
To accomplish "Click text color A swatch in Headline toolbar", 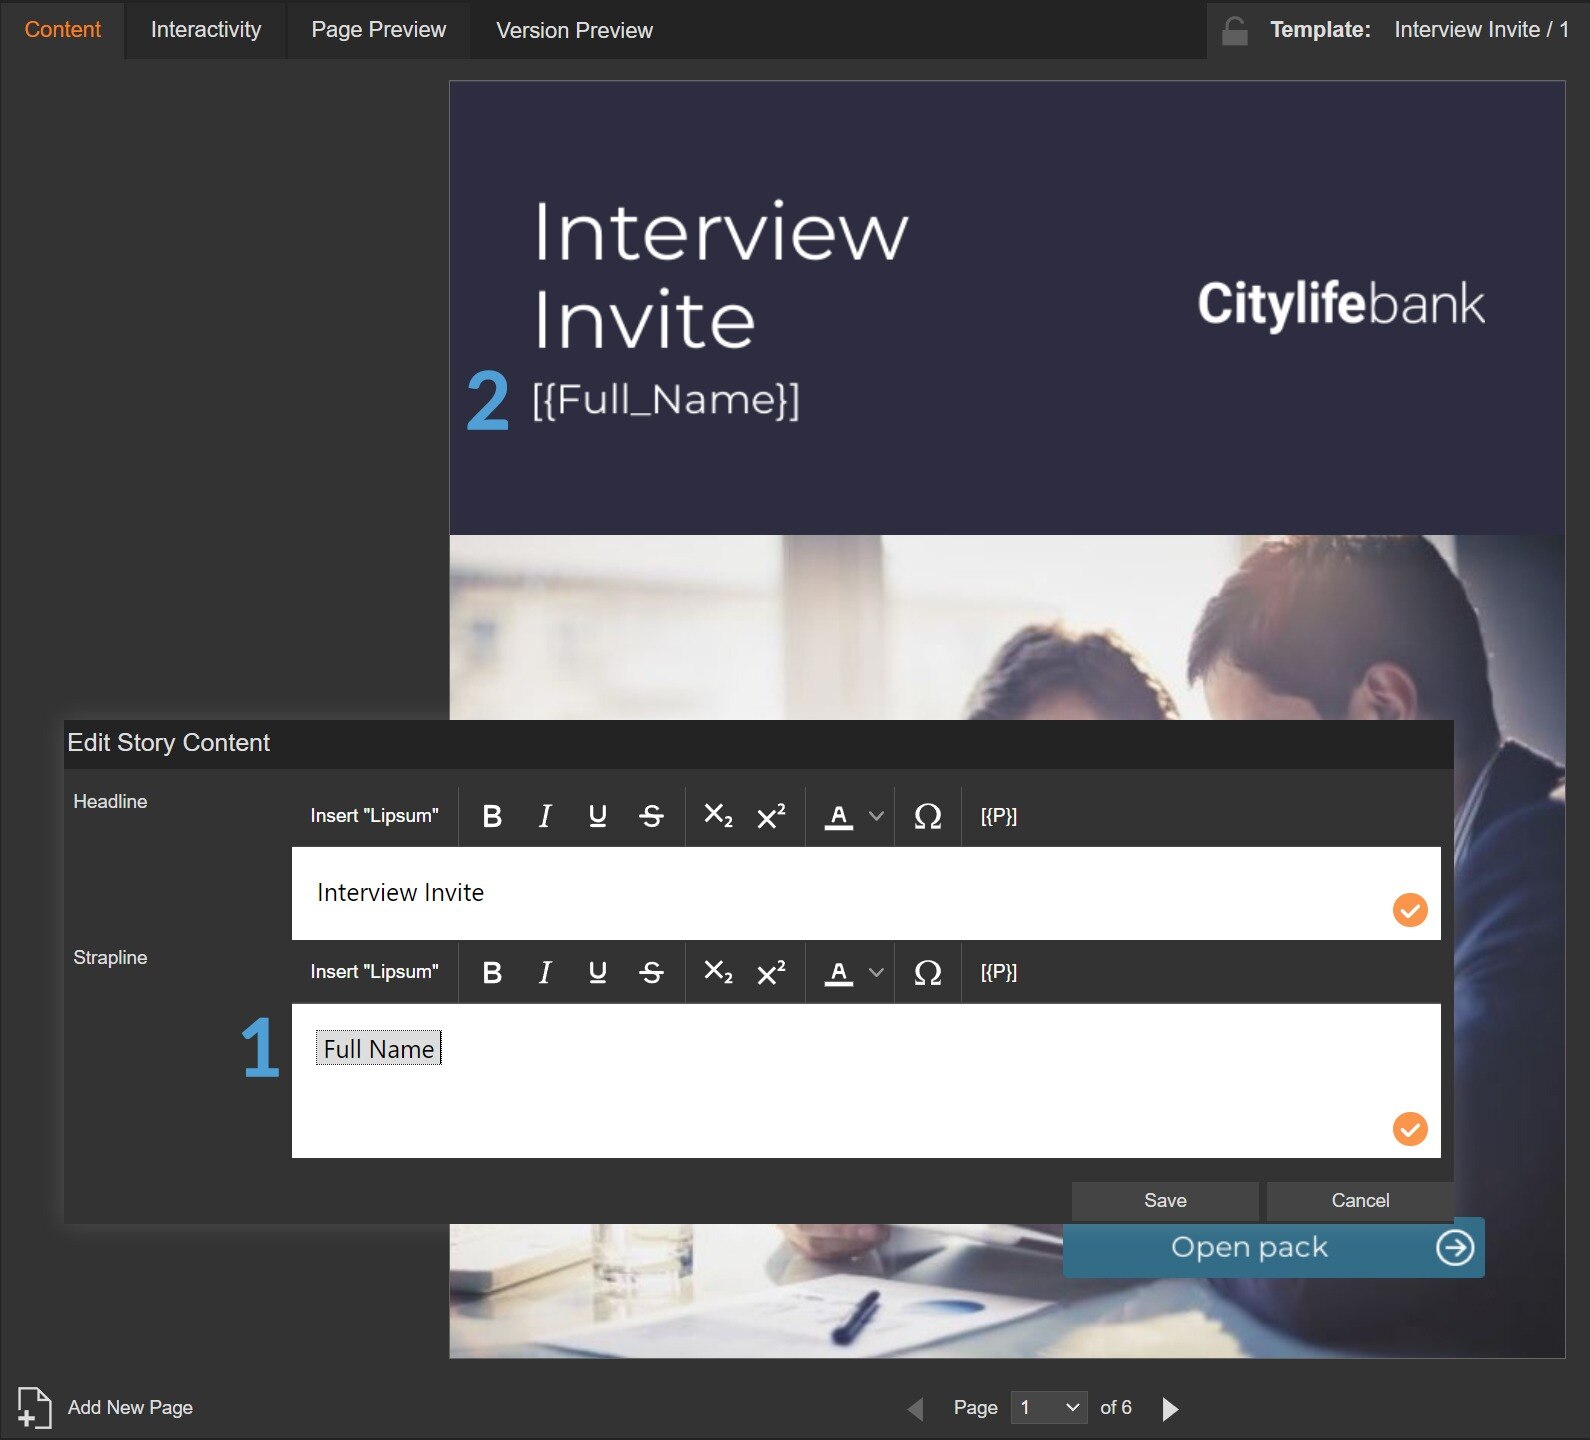I will (x=839, y=817).
